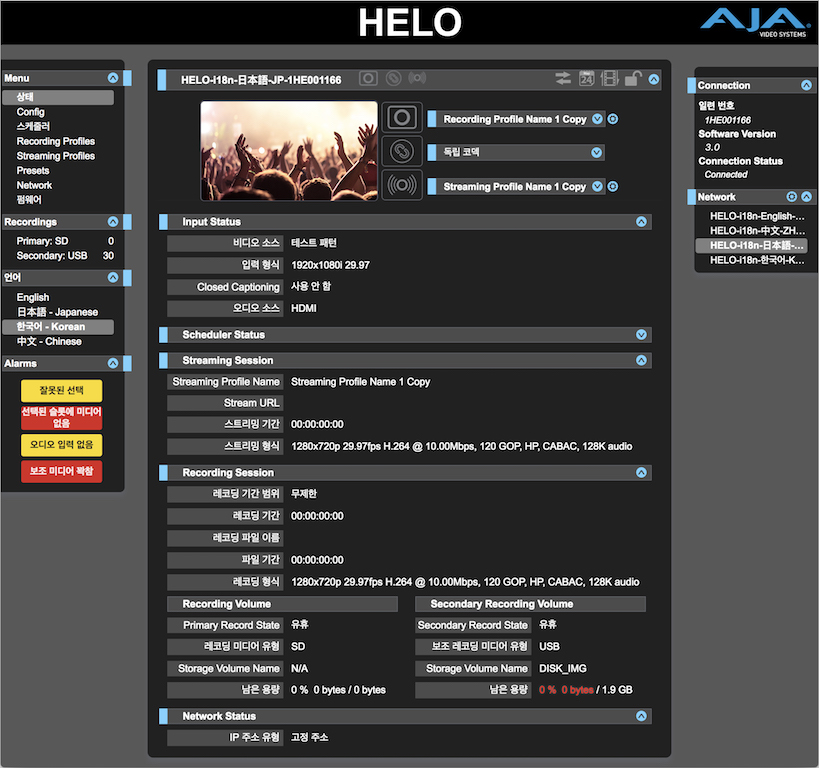The image size is (819, 768).
Task: Click the large Stream button beside the preview
Action: point(402,185)
